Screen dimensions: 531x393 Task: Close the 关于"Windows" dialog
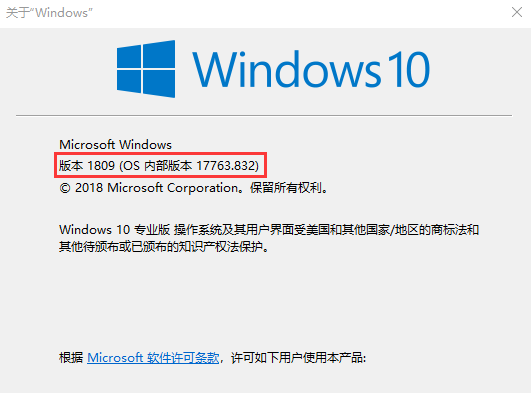coord(517,13)
